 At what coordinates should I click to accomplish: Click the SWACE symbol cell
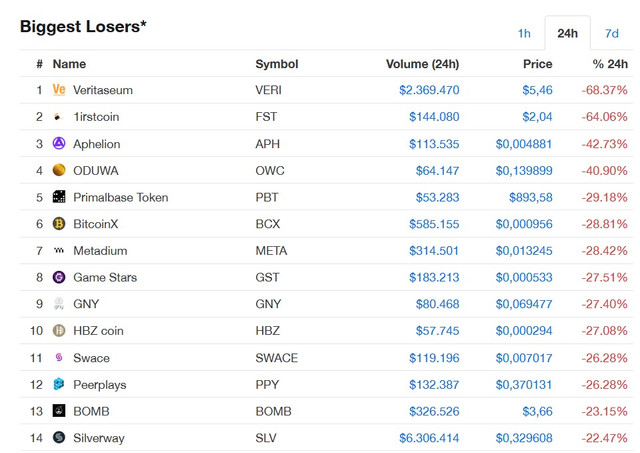277,358
